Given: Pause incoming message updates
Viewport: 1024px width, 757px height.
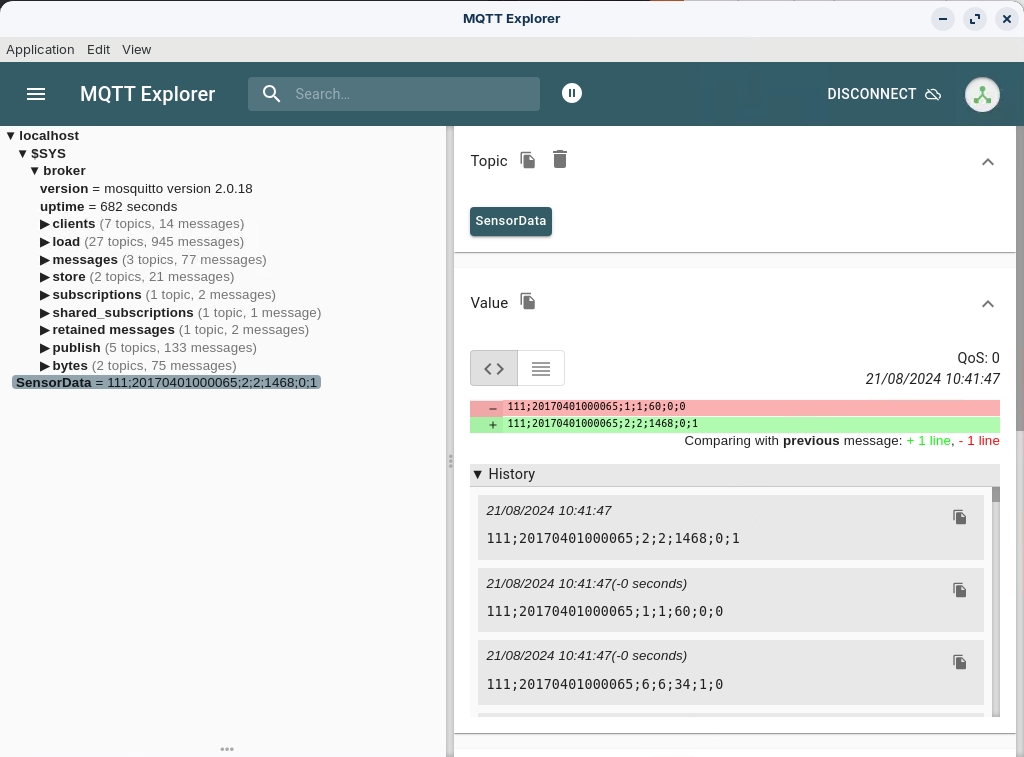Looking at the screenshot, I should click(x=572, y=93).
